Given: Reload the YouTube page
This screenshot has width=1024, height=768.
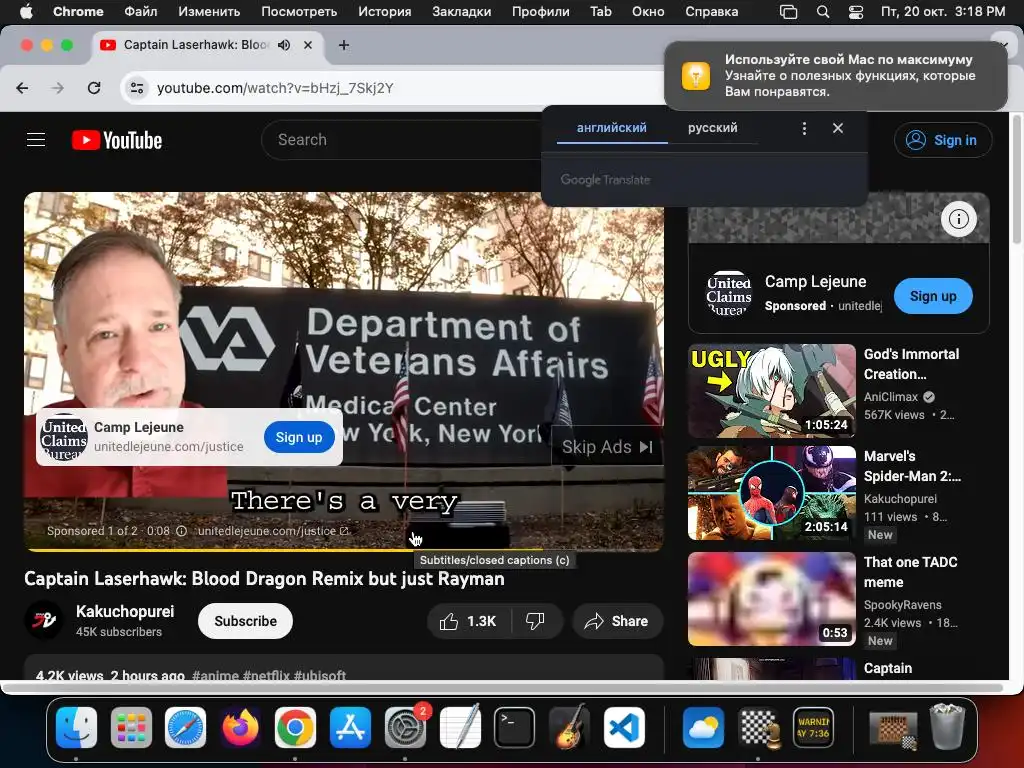Looking at the screenshot, I should coord(94,88).
